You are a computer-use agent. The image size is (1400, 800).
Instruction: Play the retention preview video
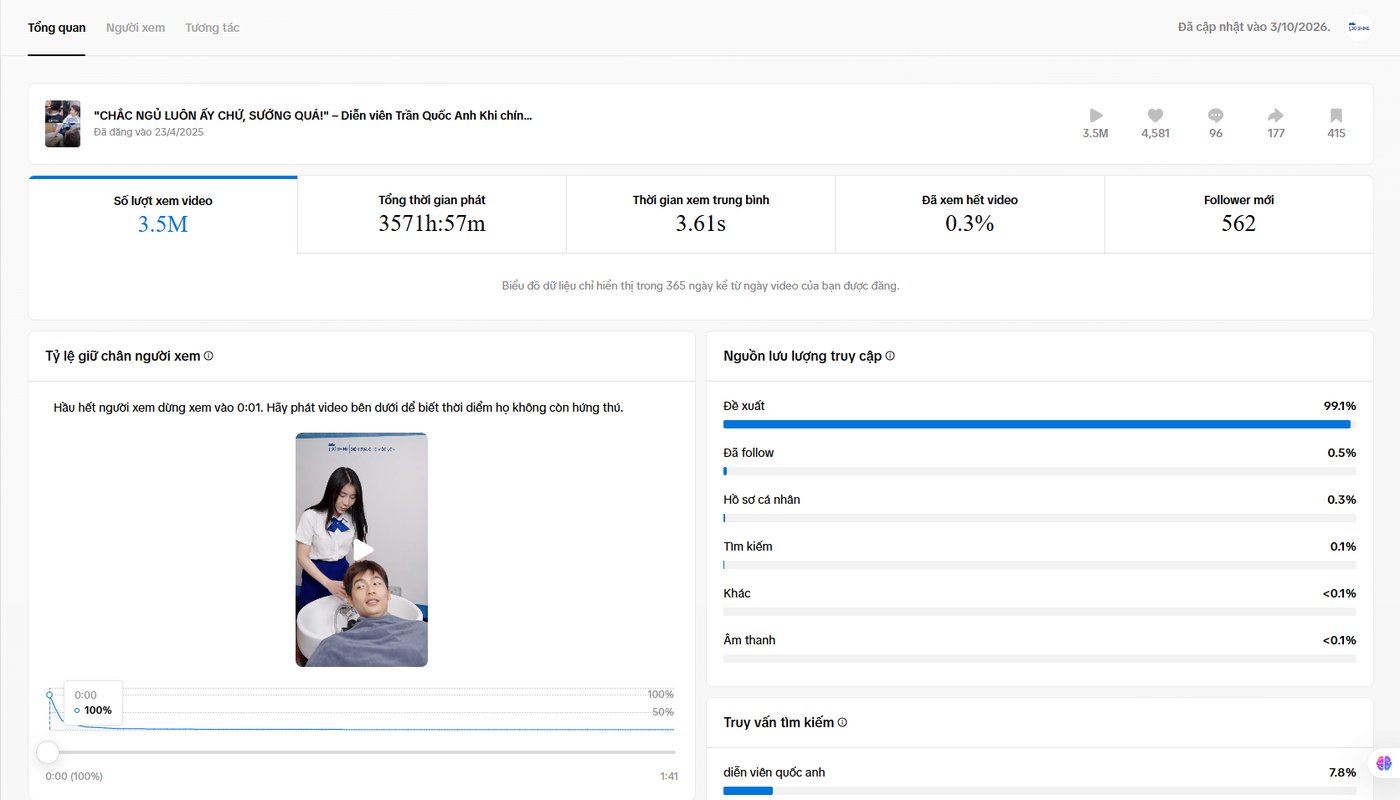point(362,549)
